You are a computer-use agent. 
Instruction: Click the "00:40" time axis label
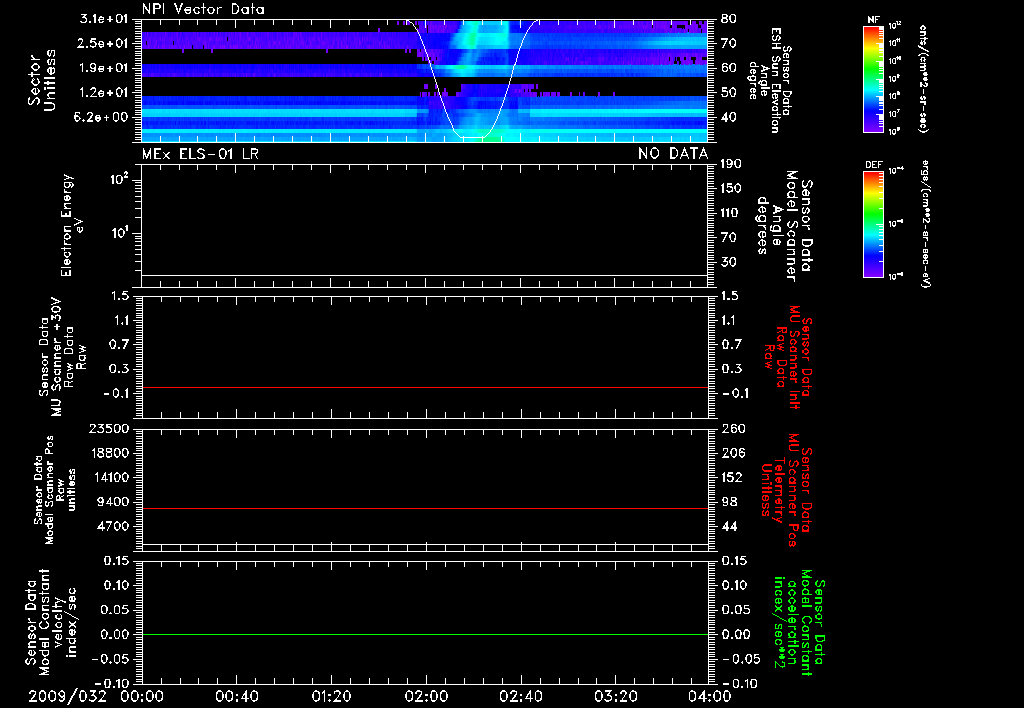(236, 696)
